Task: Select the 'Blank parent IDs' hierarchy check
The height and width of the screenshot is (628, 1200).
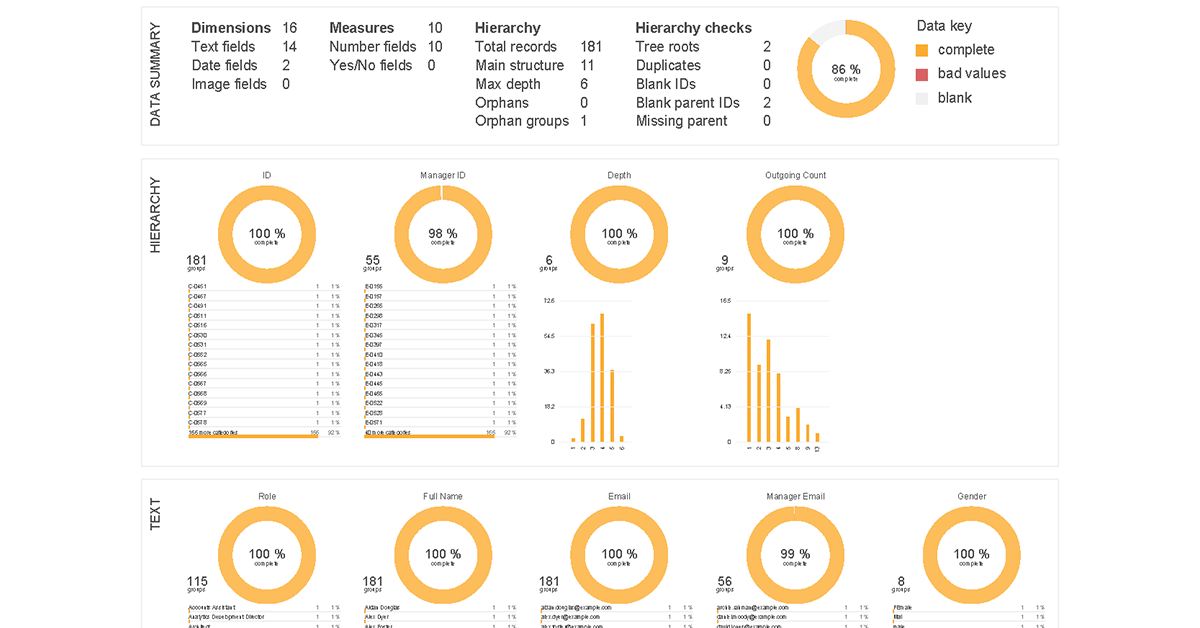Action: [688, 103]
